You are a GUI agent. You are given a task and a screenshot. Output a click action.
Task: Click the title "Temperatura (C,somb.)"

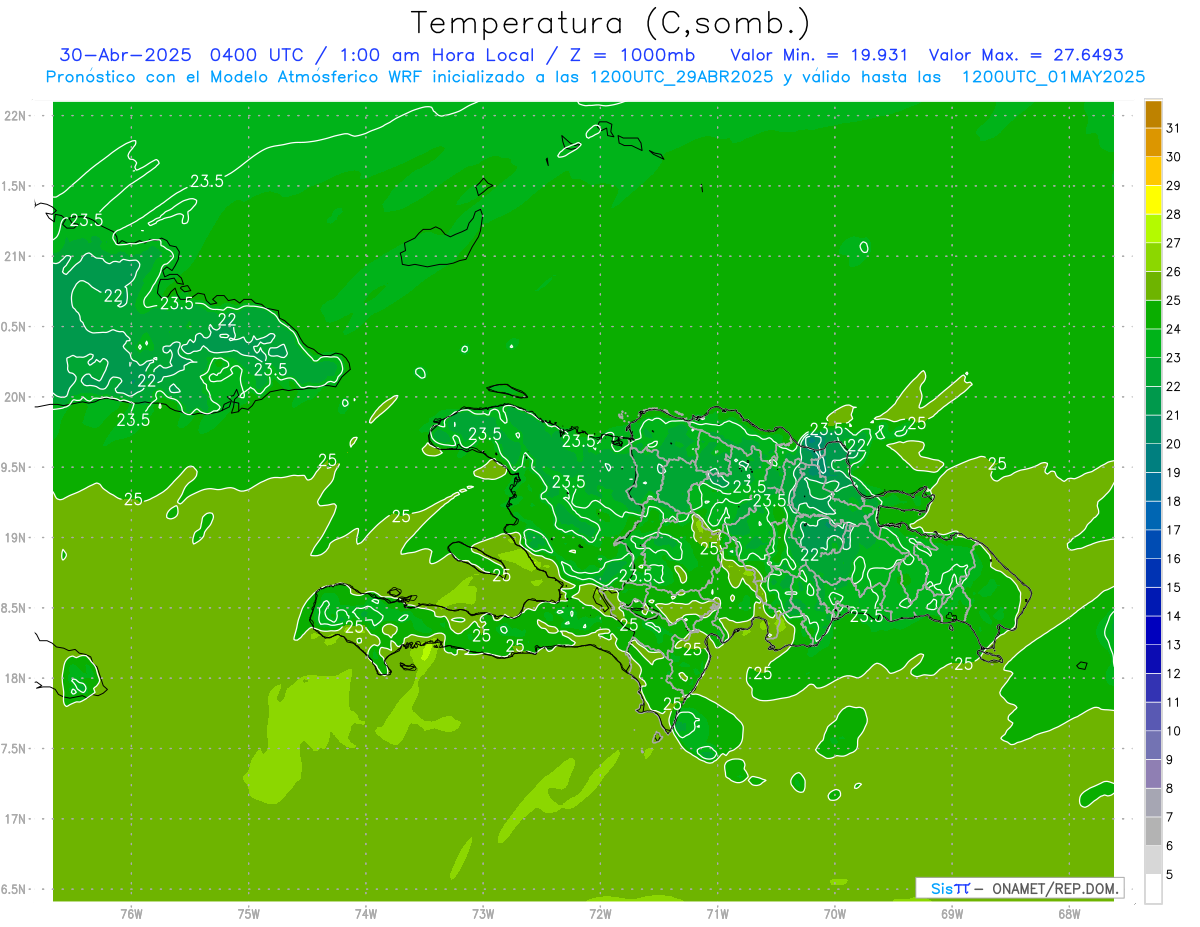click(611, 23)
